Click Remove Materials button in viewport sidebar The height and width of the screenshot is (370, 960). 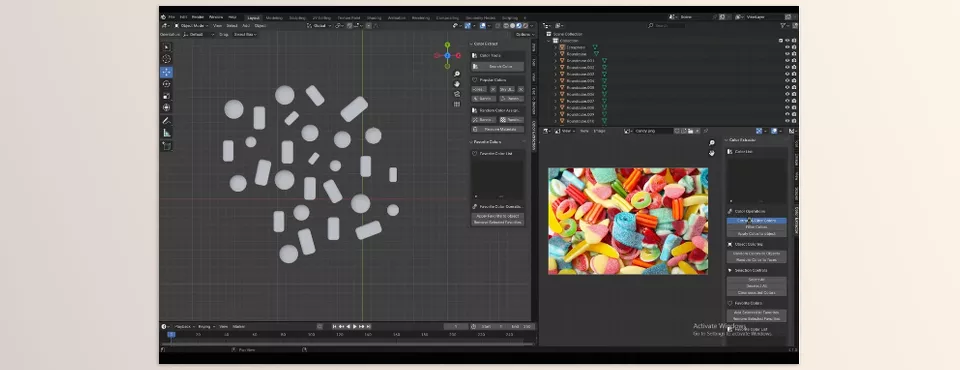[497, 129]
